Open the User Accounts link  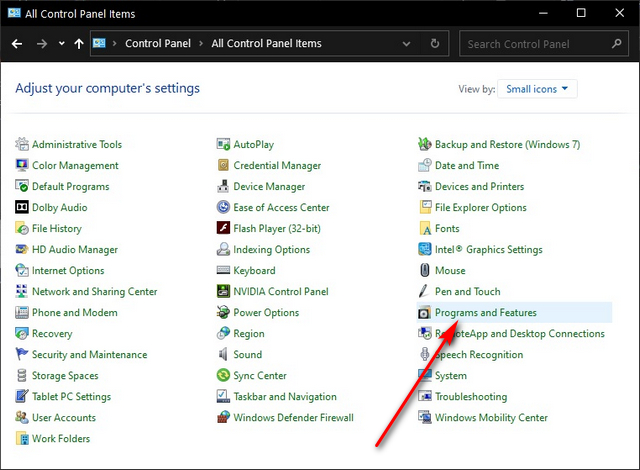click(x=64, y=418)
